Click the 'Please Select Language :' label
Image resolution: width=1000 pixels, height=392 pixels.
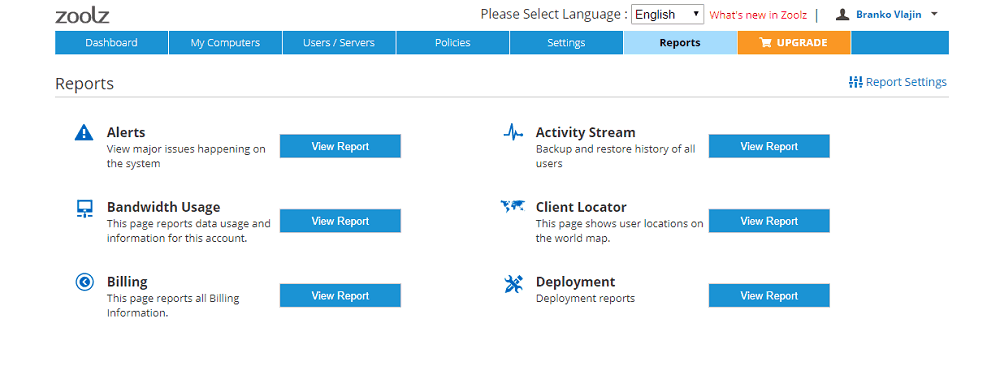[x=554, y=14]
